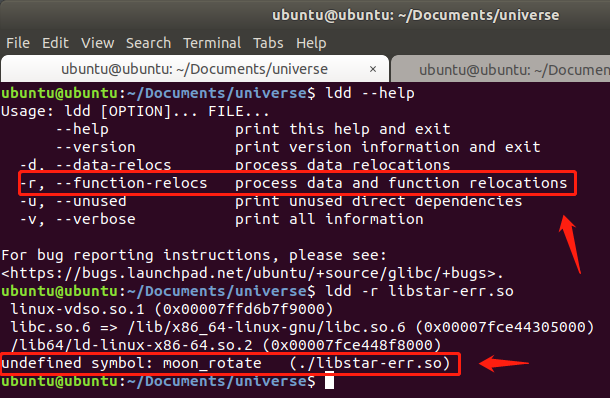Open the View menu
Image resolution: width=610 pixels, height=398 pixels.
tap(97, 43)
